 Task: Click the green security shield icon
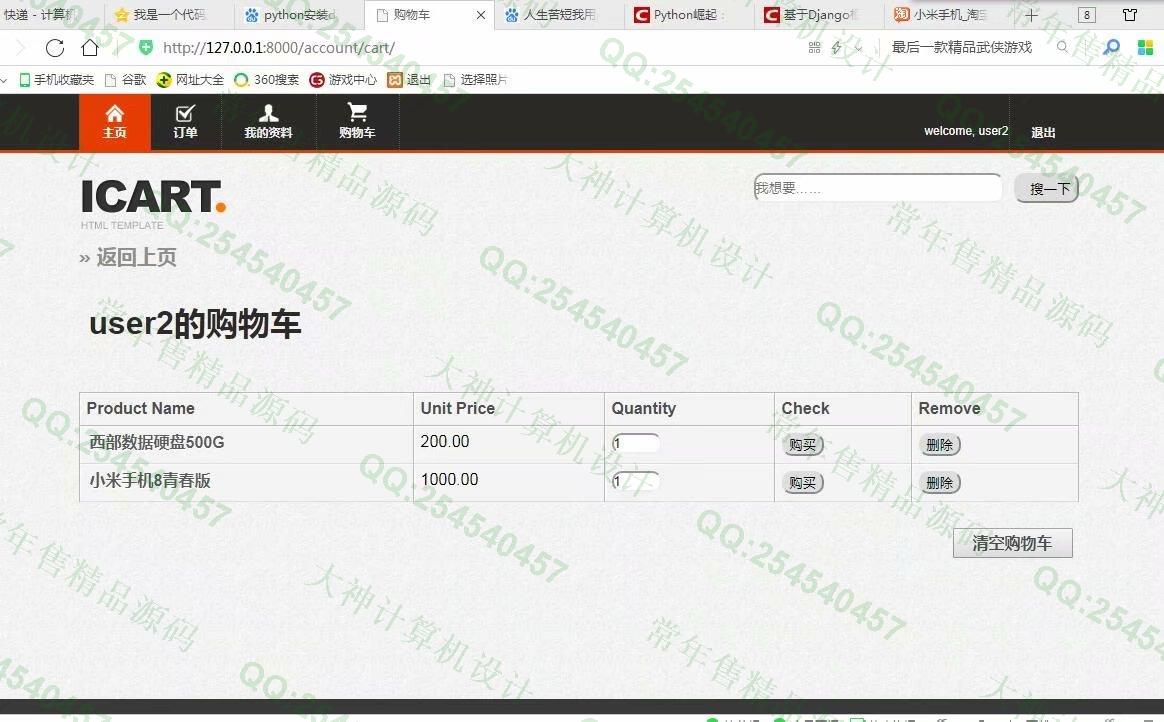pos(146,47)
